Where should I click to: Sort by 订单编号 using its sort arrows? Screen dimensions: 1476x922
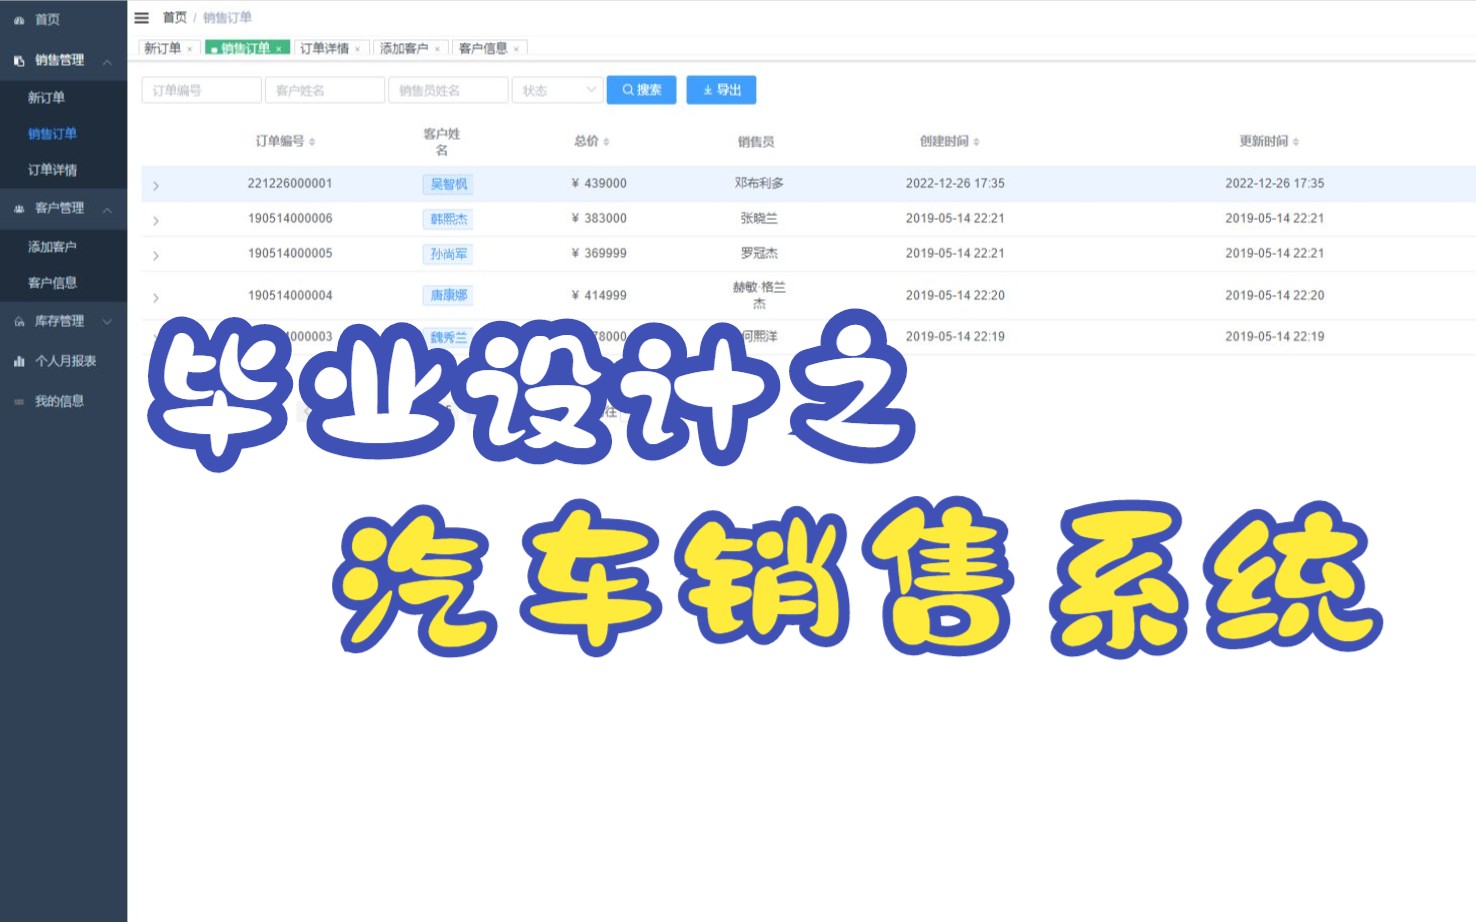pyautogui.click(x=312, y=142)
